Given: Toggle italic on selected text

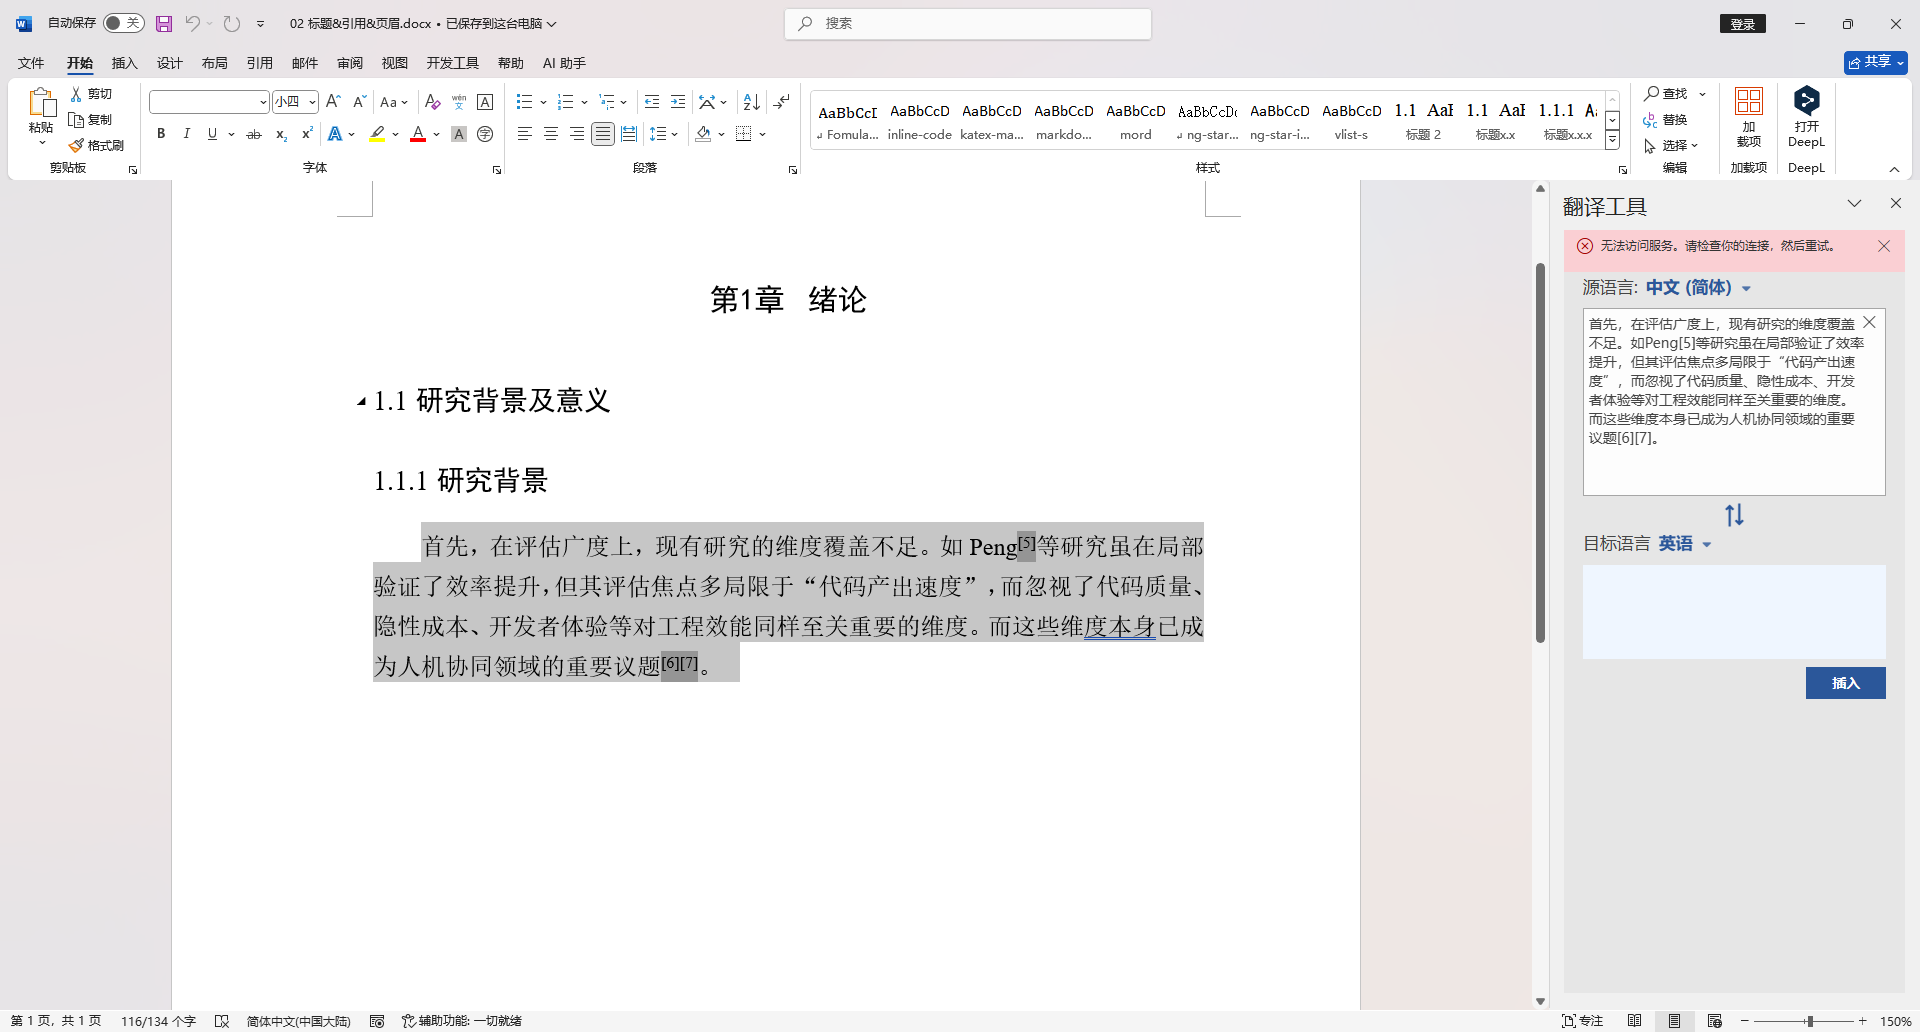Looking at the screenshot, I should [186, 134].
